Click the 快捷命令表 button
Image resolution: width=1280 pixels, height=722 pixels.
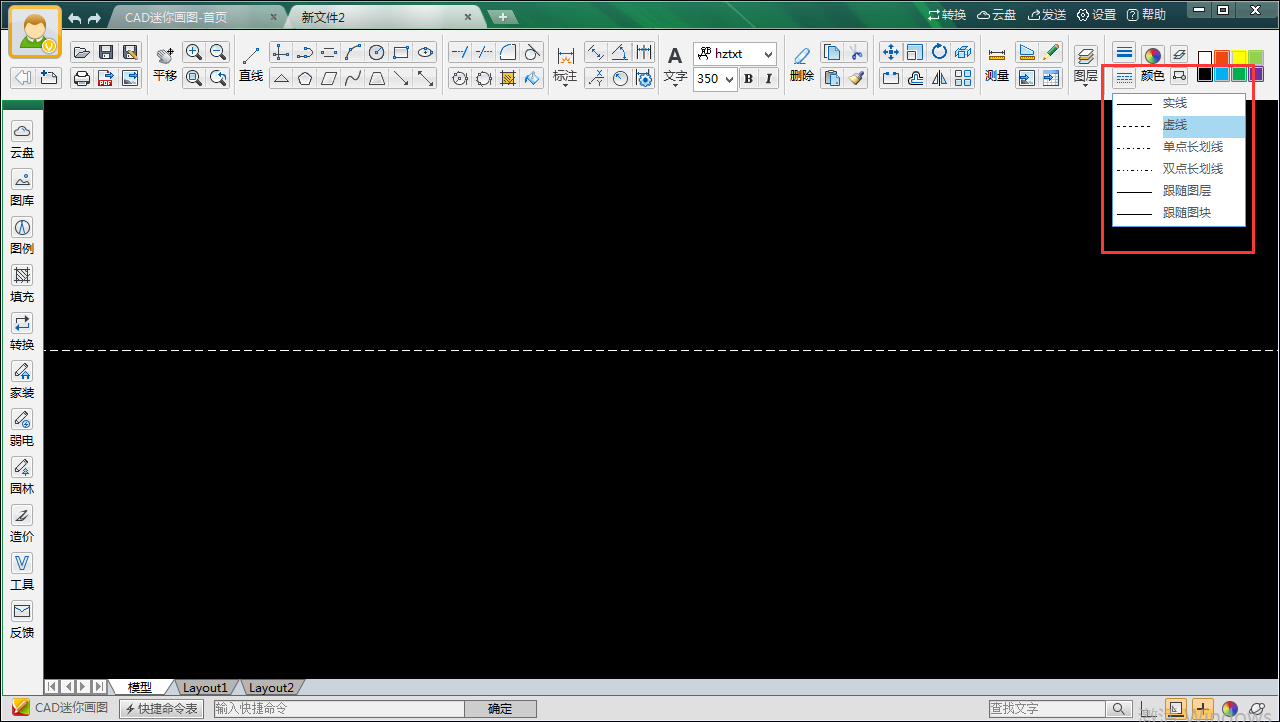162,709
